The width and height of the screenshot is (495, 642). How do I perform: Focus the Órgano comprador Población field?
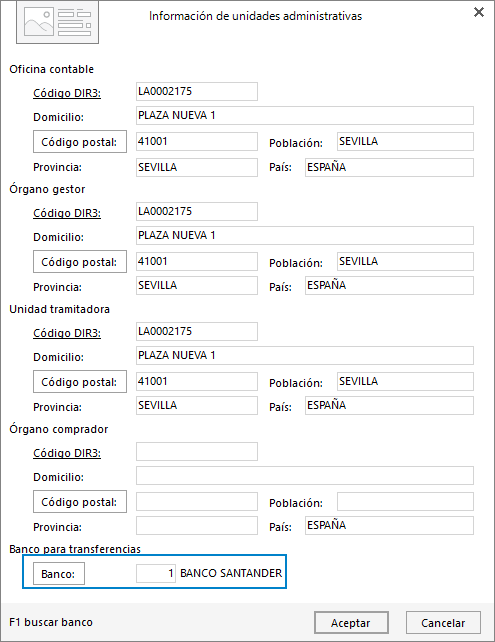405,502
